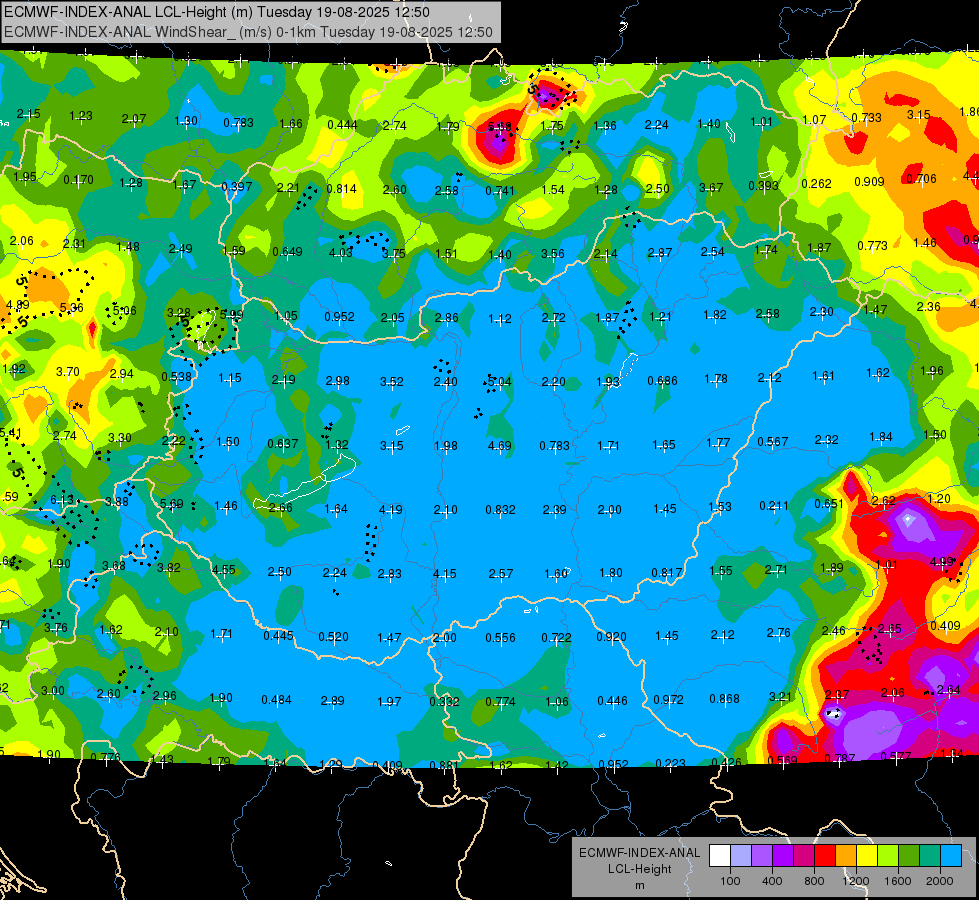The height and width of the screenshot is (900, 979).
Task: Select the orange legend color swatch
Action: point(846,856)
